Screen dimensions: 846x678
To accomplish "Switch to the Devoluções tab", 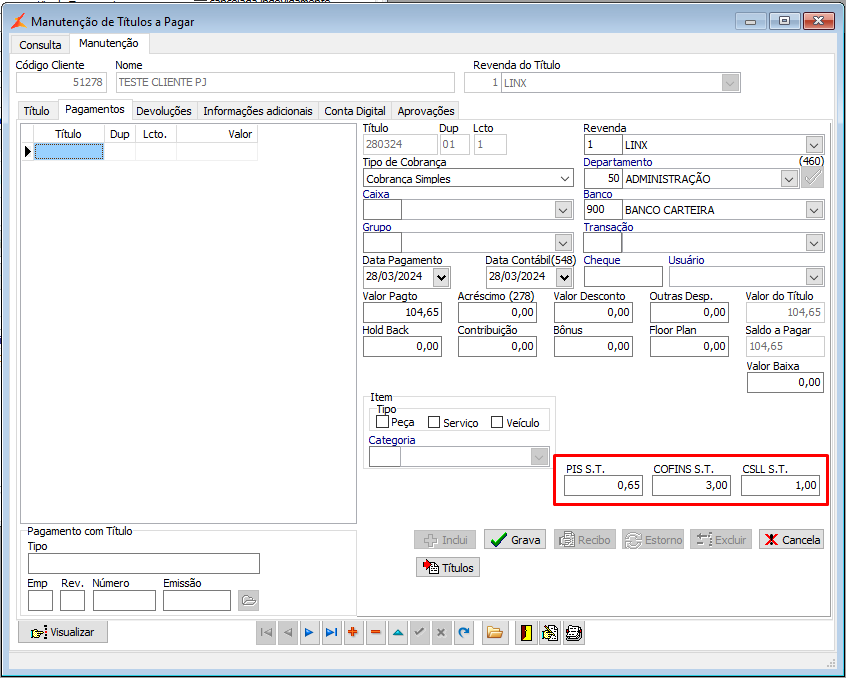I will click(x=163, y=111).
